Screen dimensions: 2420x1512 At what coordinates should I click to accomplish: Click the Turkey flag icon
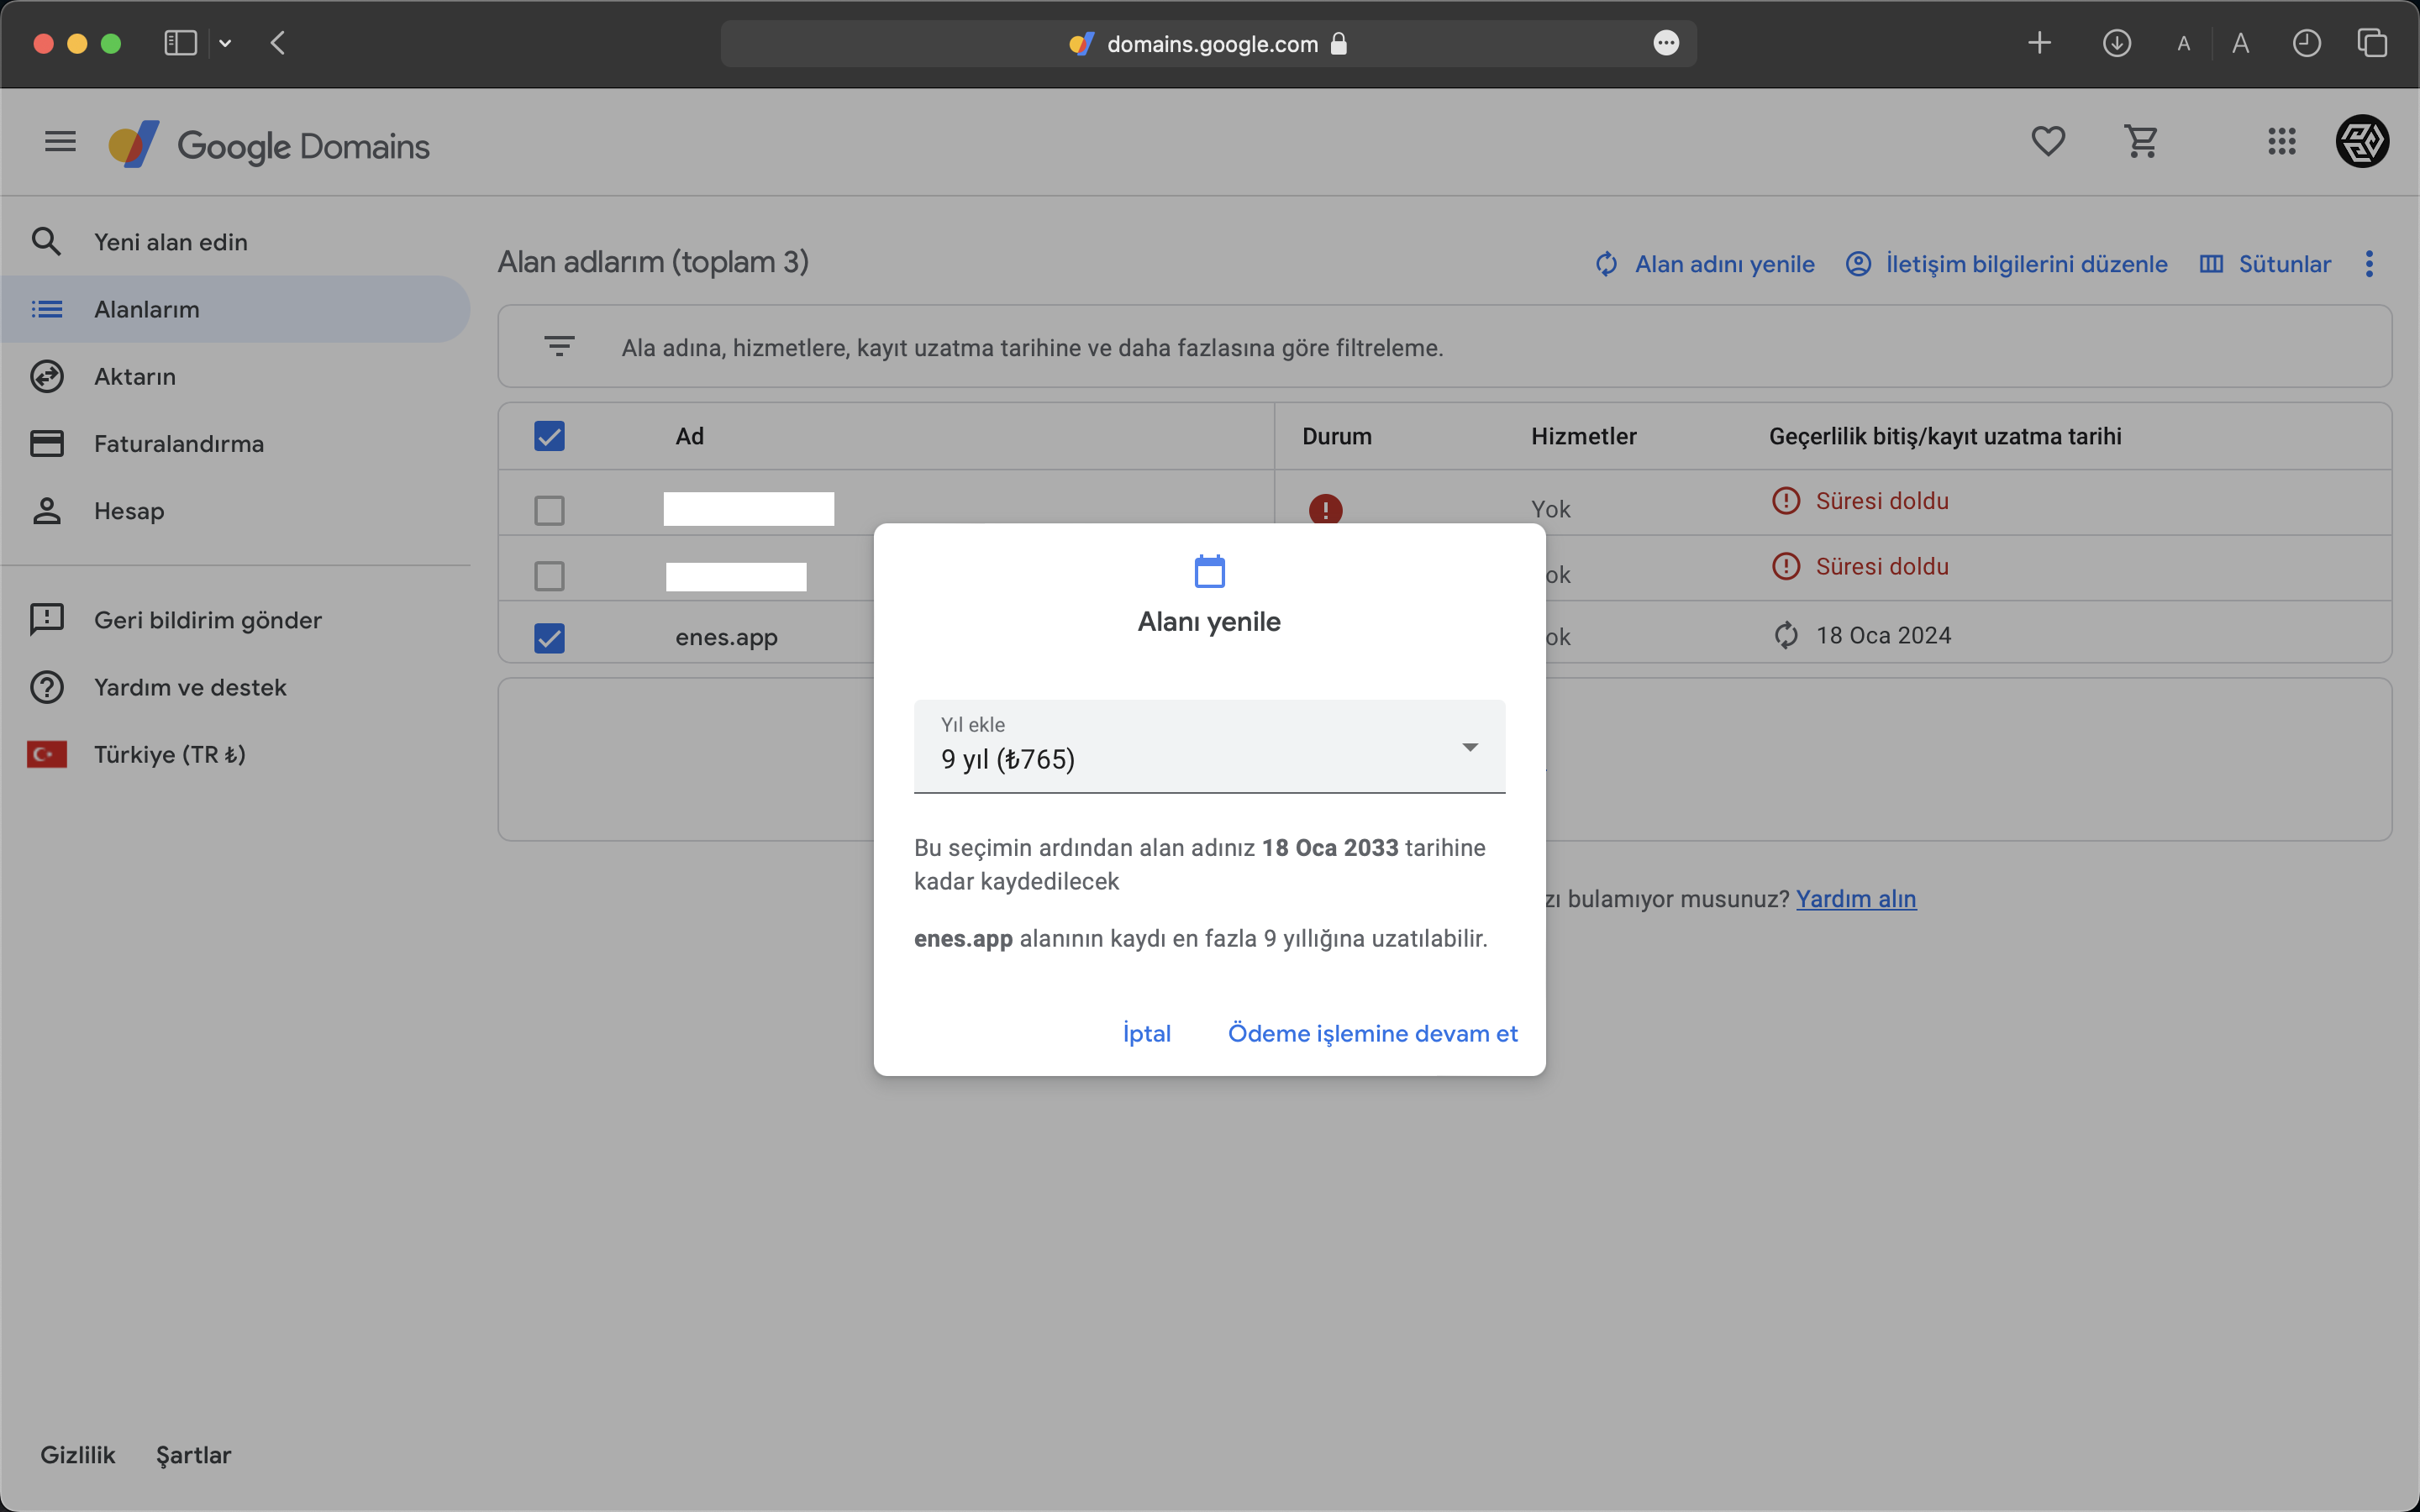(x=47, y=754)
